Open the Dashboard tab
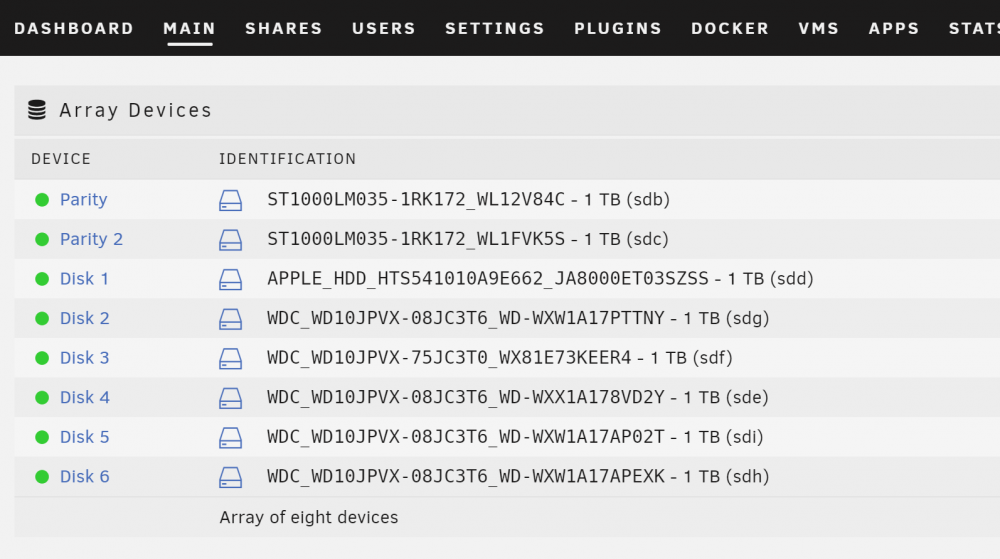The width and height of the screenshot is (1000, 559). [74, 29]
